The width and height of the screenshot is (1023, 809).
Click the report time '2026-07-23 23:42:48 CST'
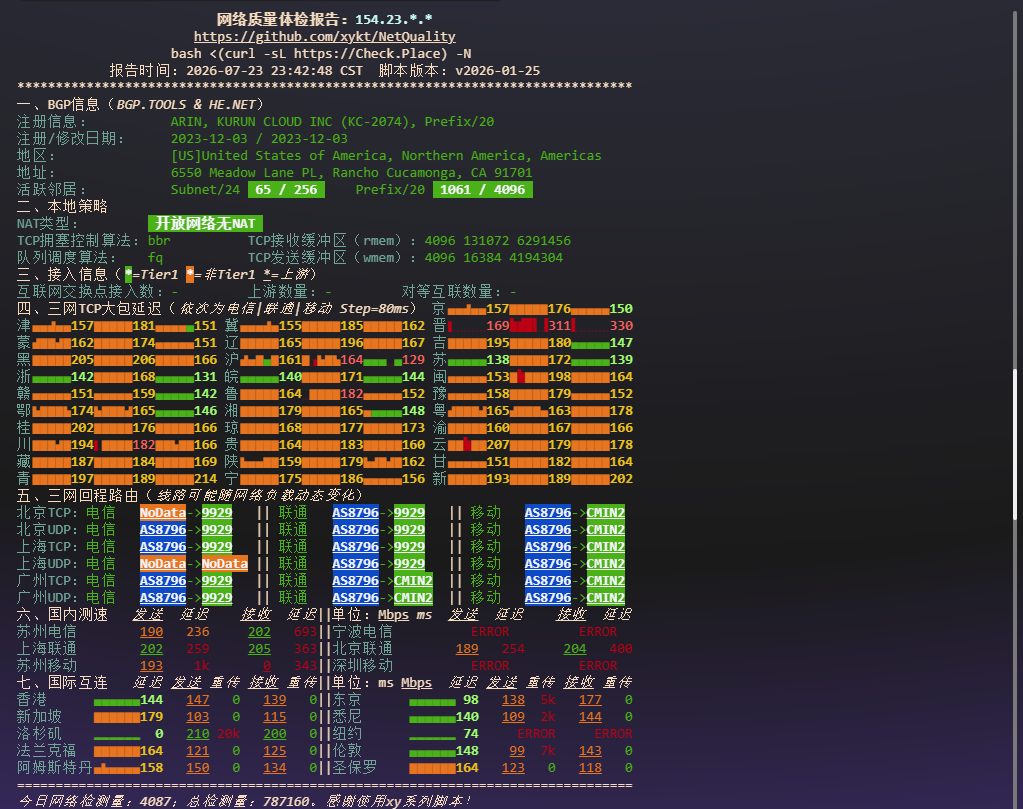pyautogui.click(x=274, y=70)
